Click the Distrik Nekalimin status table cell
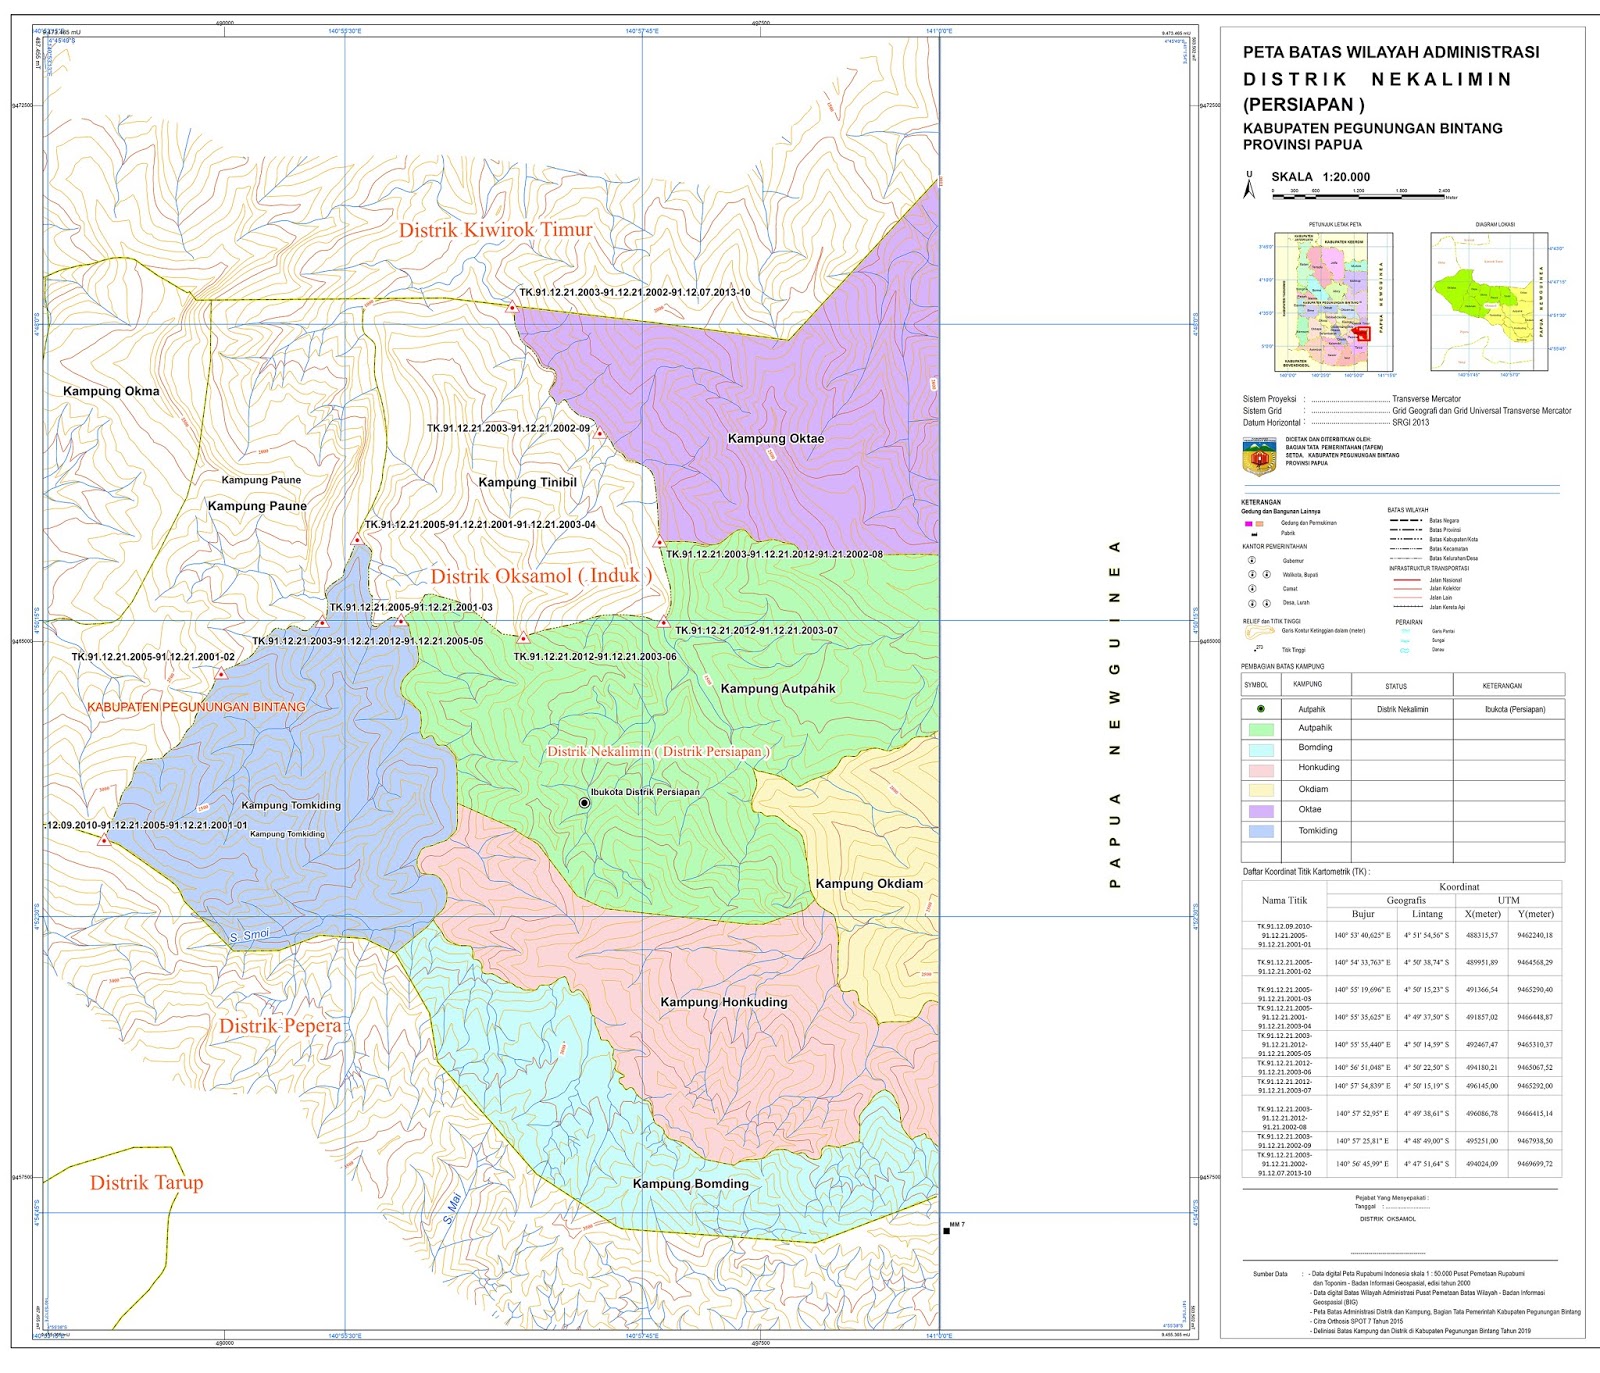This screenshot has height=1373, width=1600. (x=1402, y=709)
